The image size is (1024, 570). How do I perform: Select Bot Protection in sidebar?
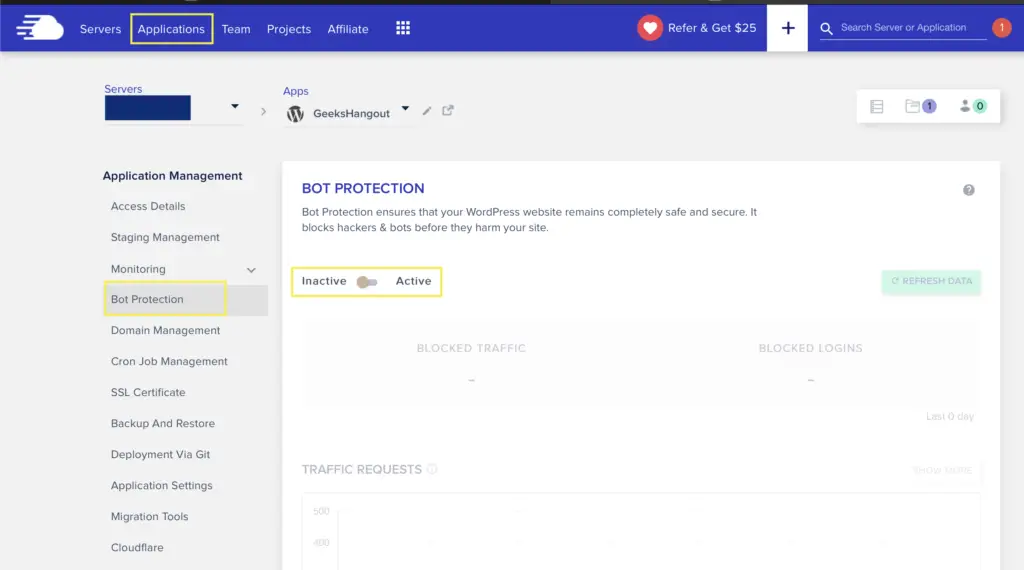[147, 299]
